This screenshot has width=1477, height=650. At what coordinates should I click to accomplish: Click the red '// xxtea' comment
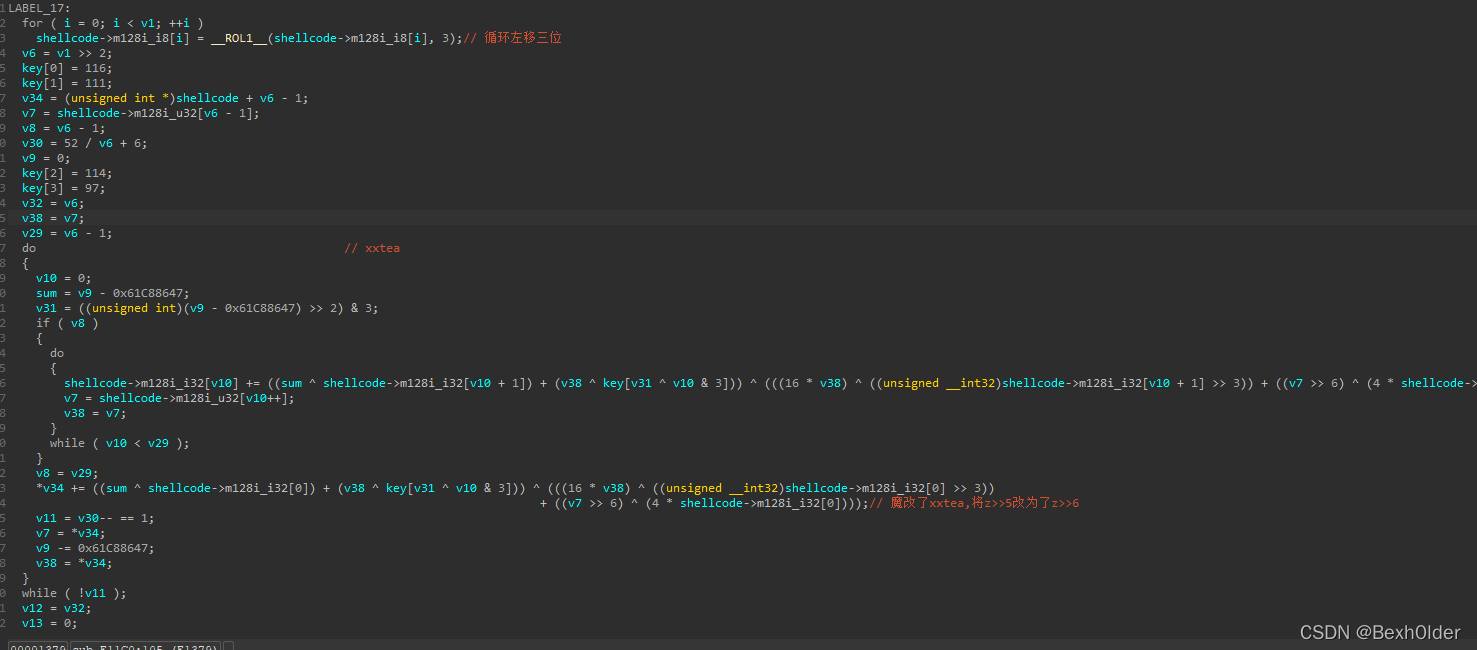(x=372, y=248)
